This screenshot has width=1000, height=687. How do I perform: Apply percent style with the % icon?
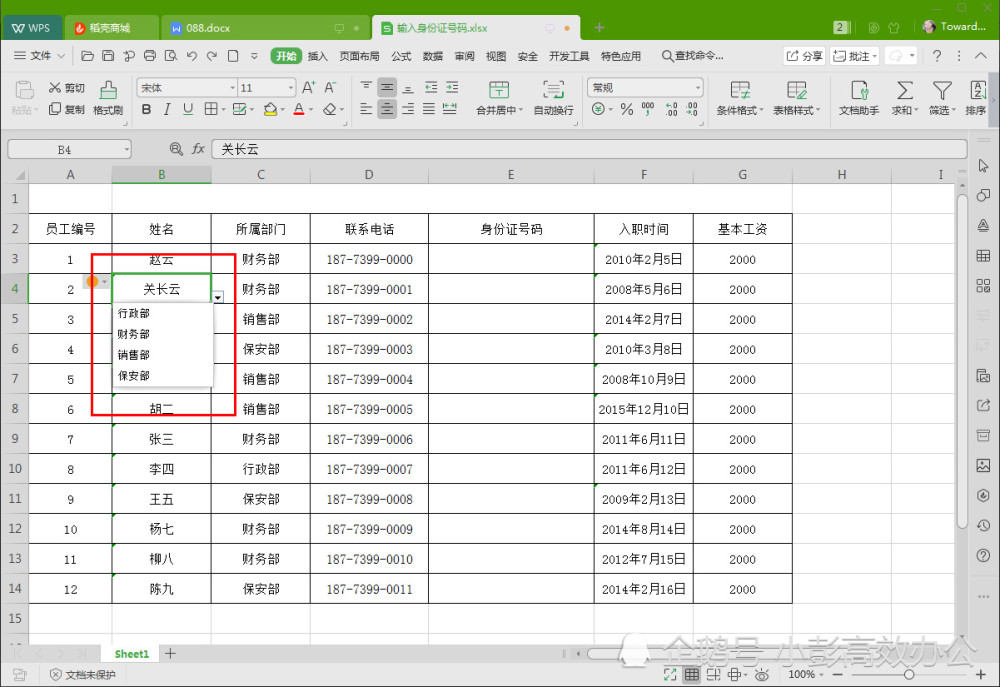coord(627,110)
